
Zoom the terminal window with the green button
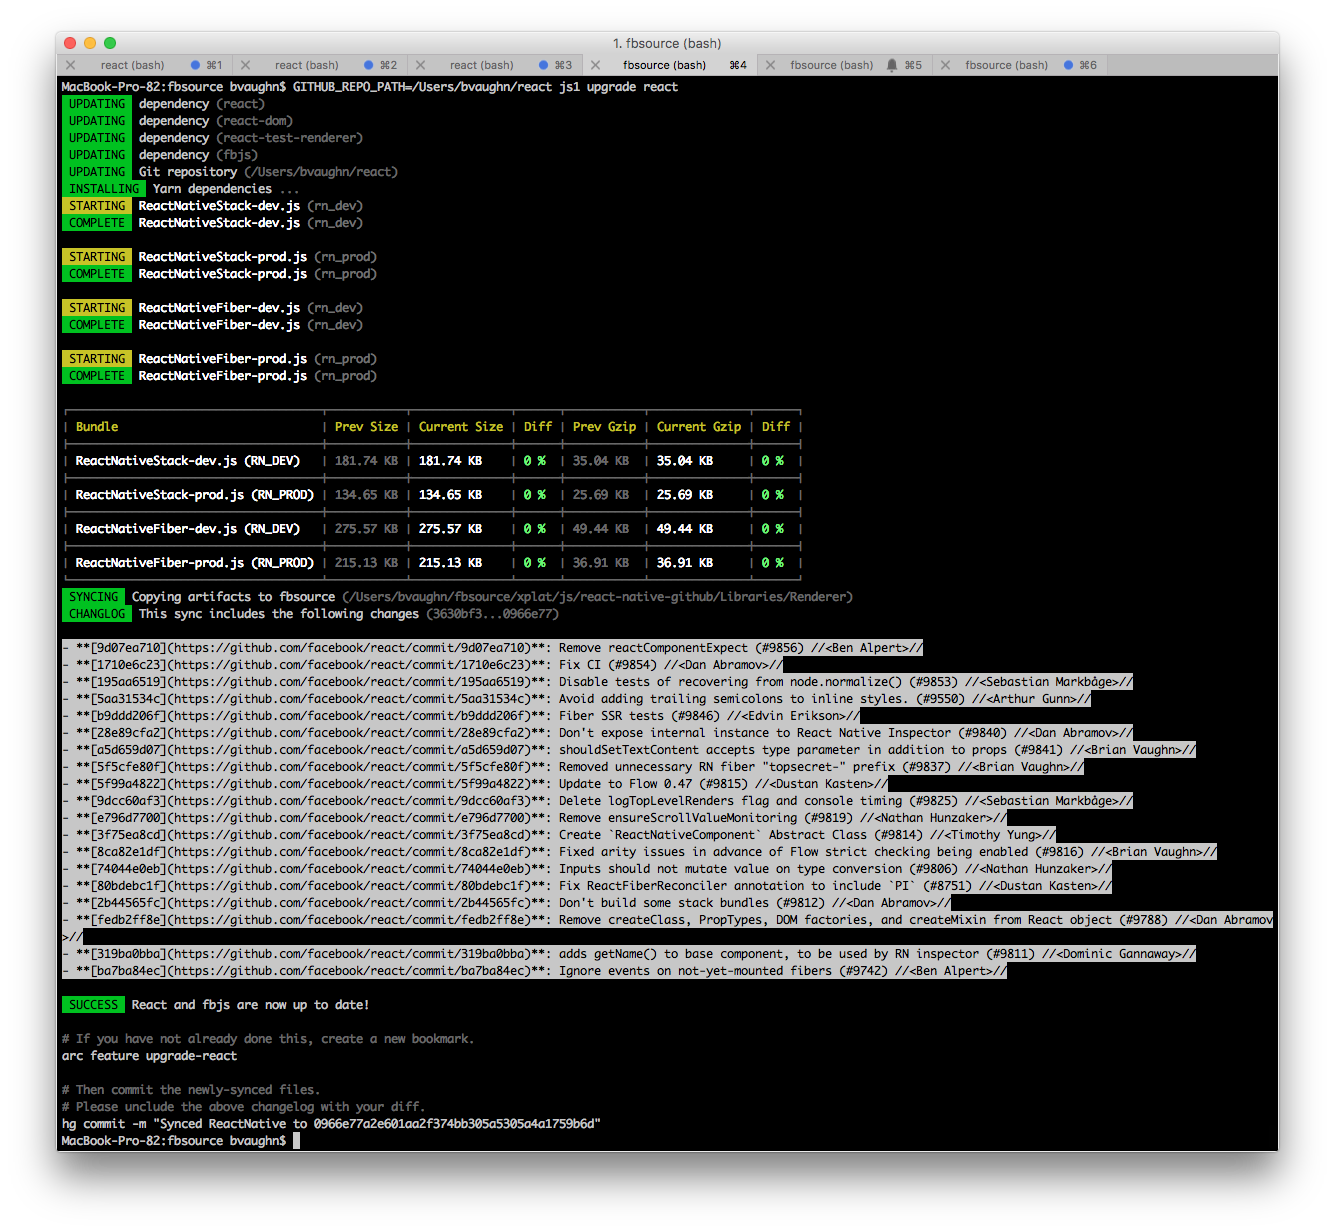(110, 43)
